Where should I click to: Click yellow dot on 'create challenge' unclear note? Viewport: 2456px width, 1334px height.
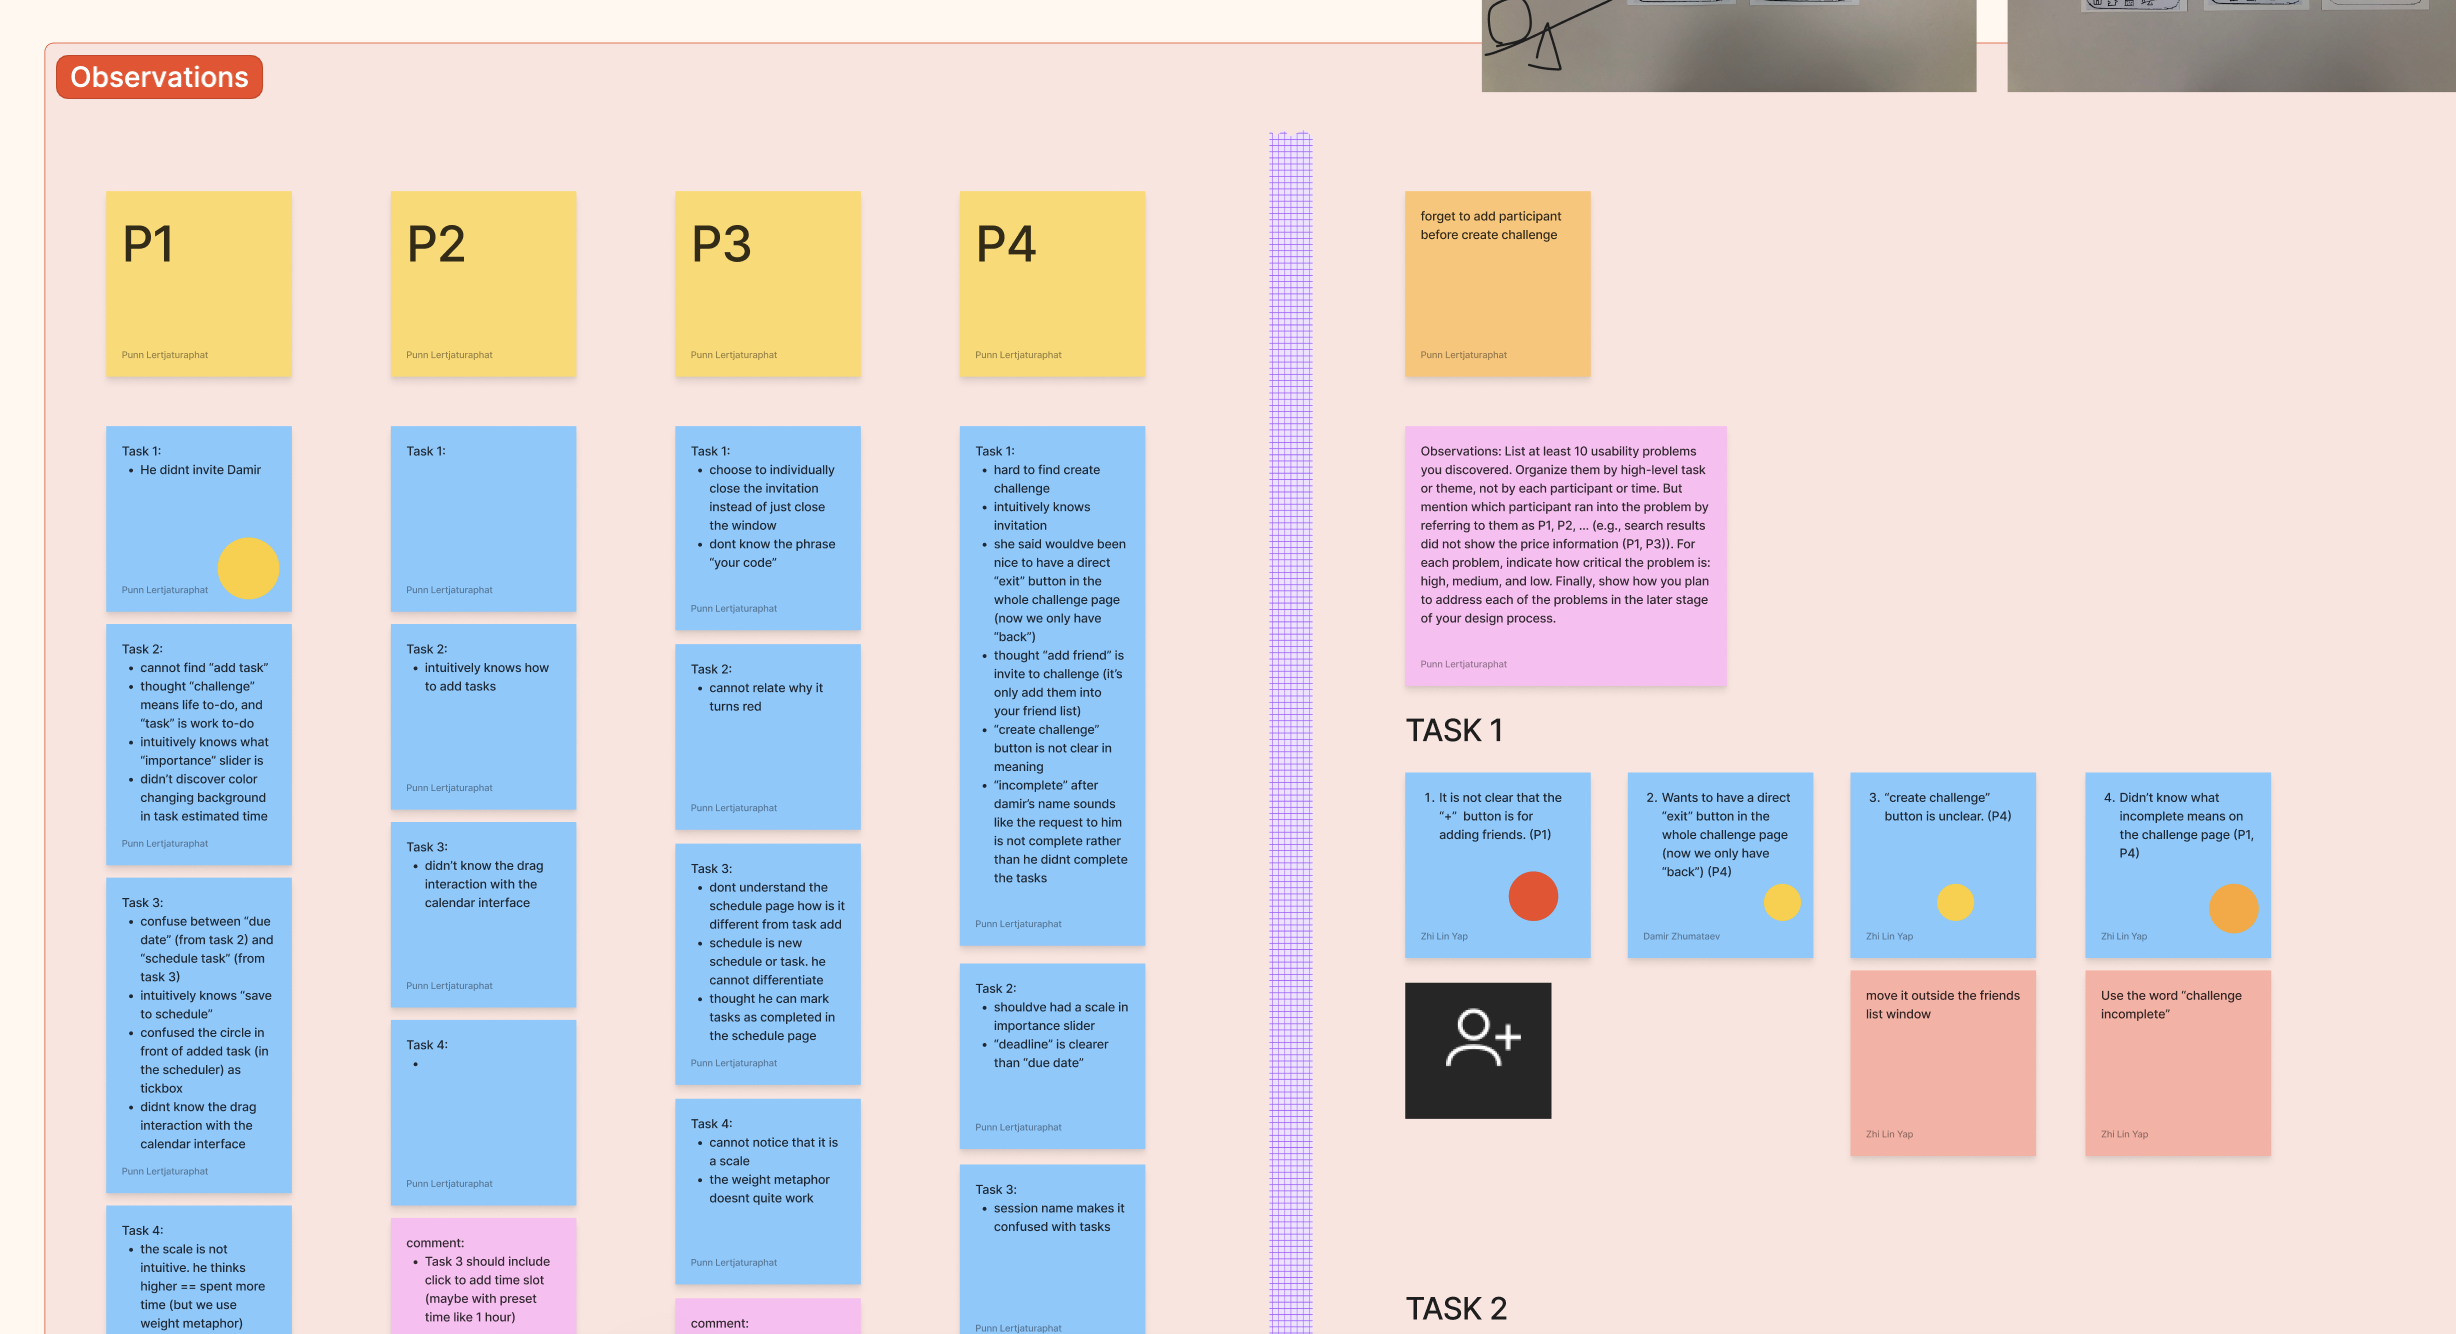pos(1954,902)
